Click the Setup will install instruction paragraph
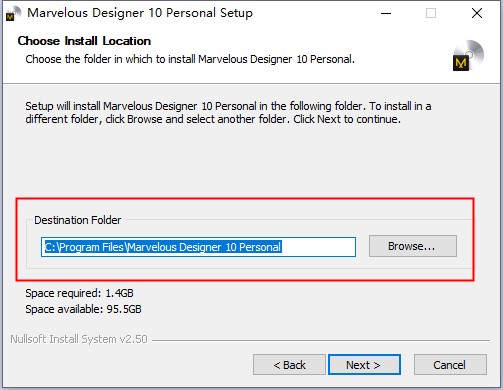503x390 pixels. coord(228,113)
